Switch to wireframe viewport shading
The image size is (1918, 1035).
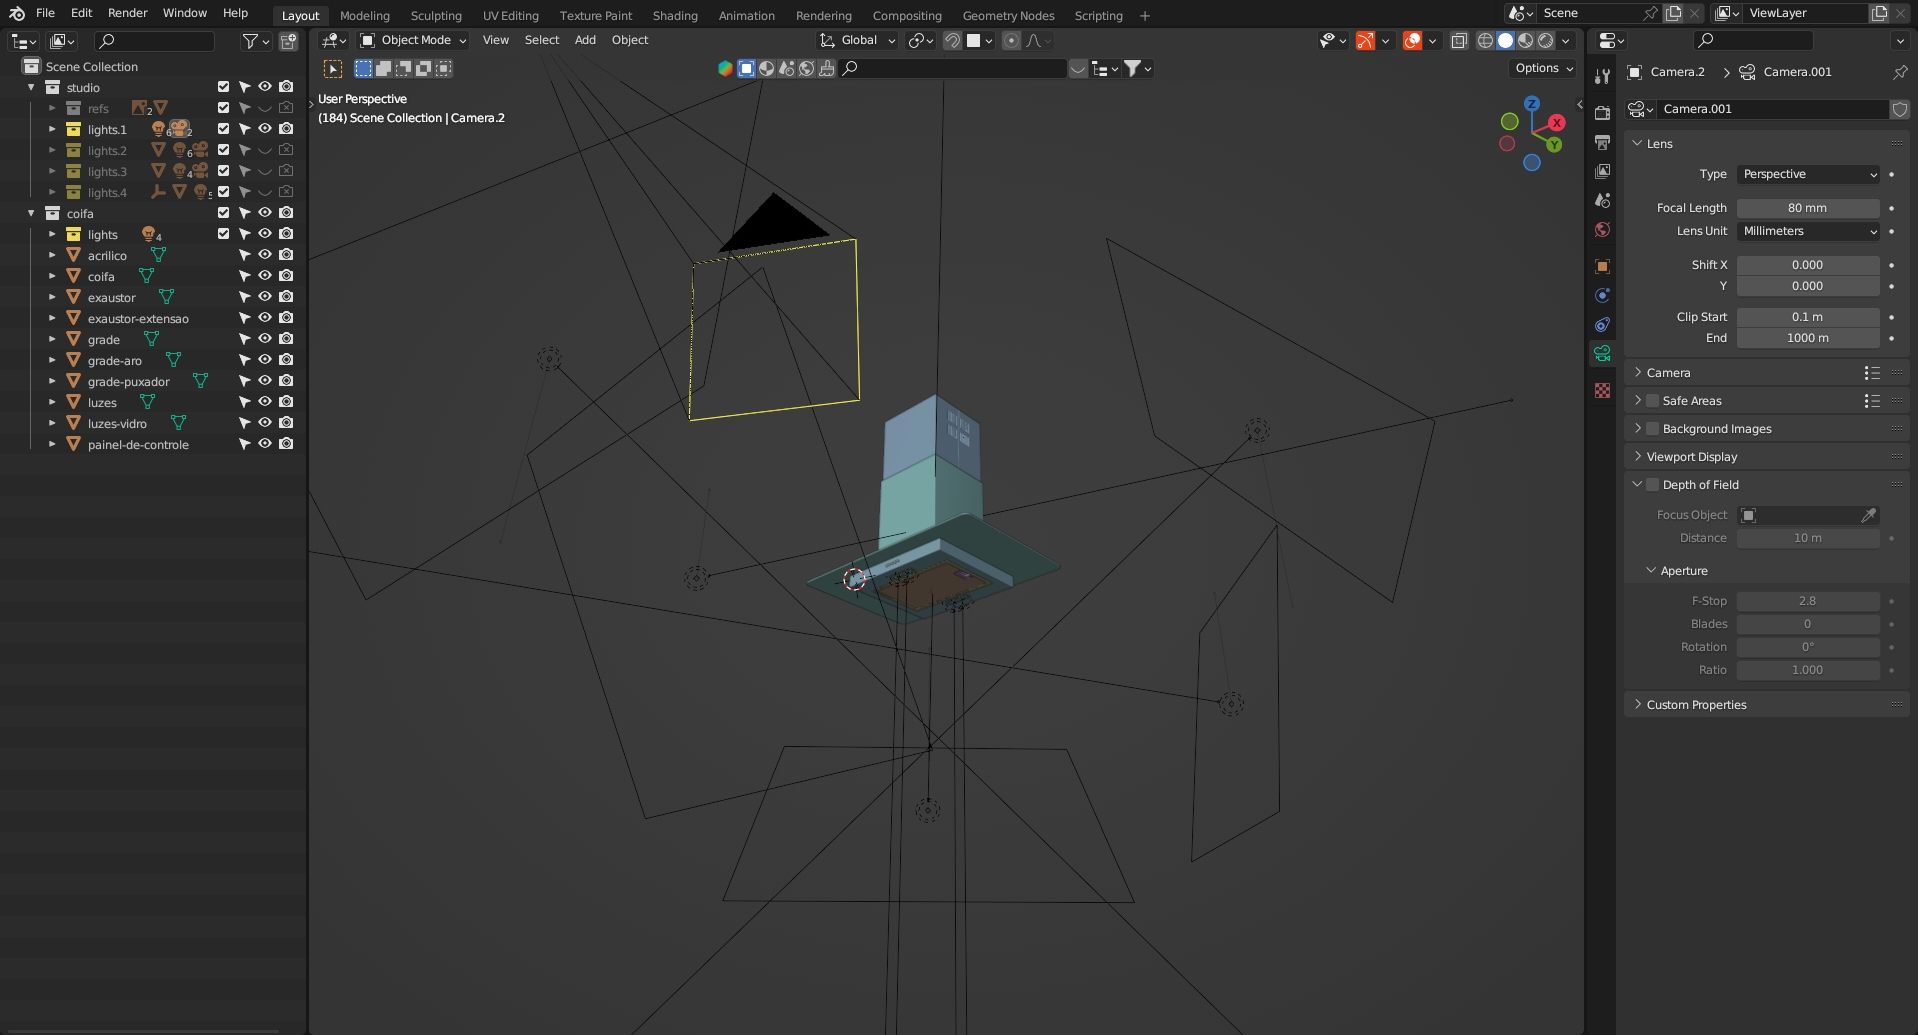[x=1485, y=41]
